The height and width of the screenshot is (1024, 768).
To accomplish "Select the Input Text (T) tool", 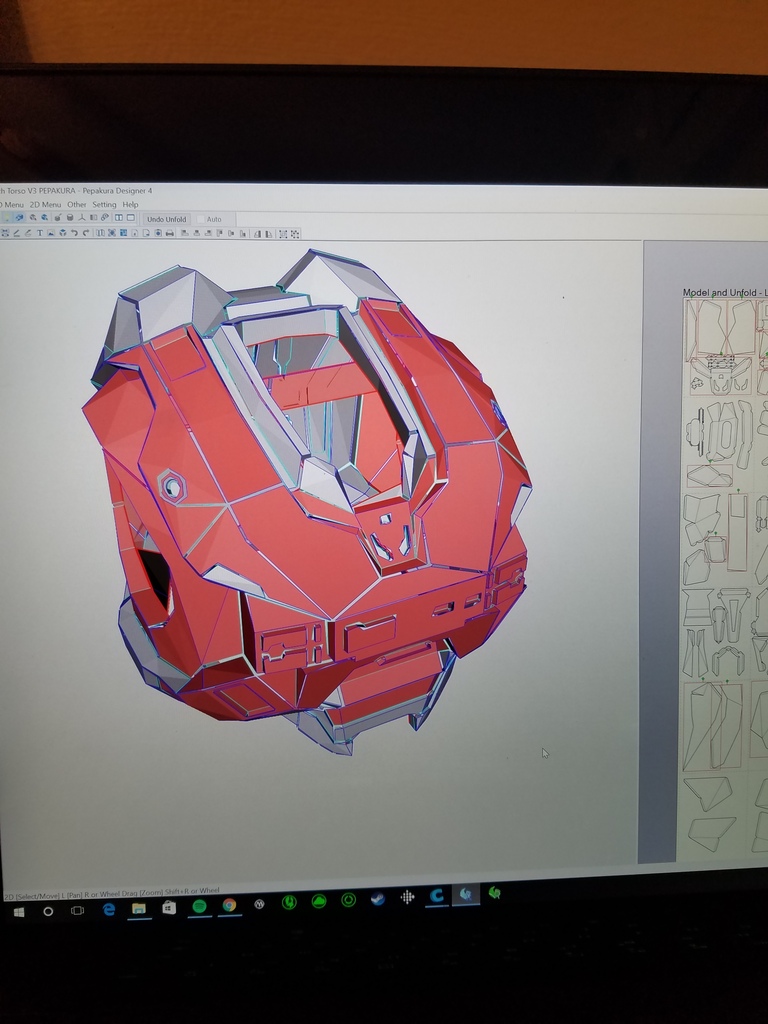I will pos(40,233).
